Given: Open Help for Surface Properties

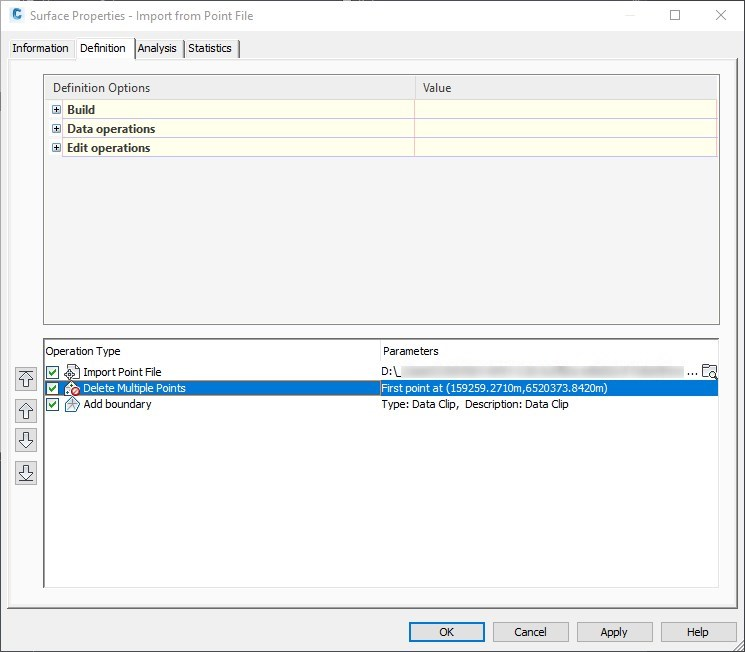Looking at the screenshot, I should coord(698,632).
